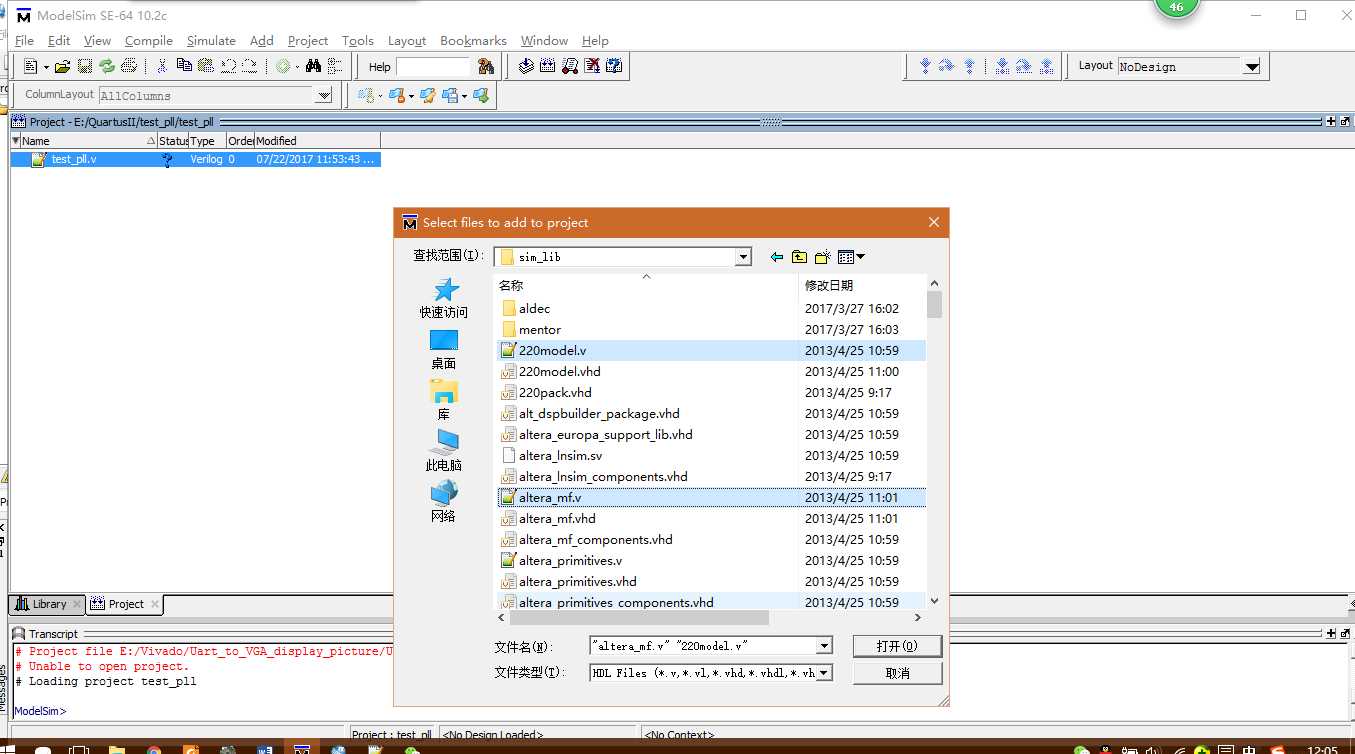Image resolution: width=1355 pixels, height=754 pixels.
Task: Sort by Date modified (修改日期) header
Action: (862, 285)
